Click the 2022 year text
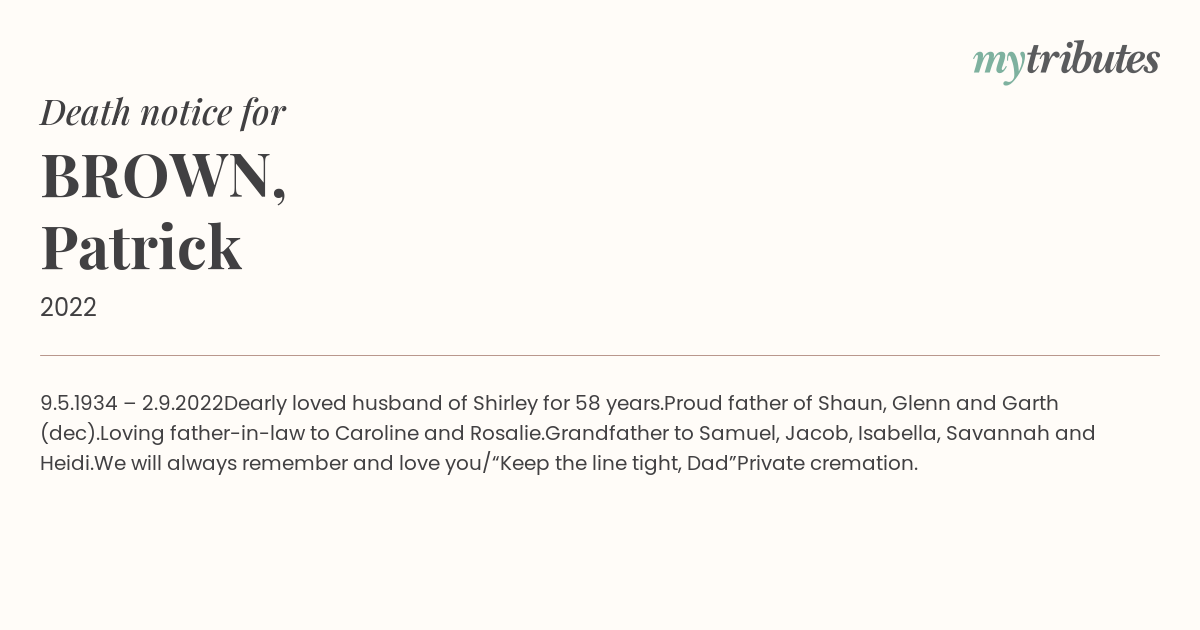 pyautogui.click(x=68, y=308)
